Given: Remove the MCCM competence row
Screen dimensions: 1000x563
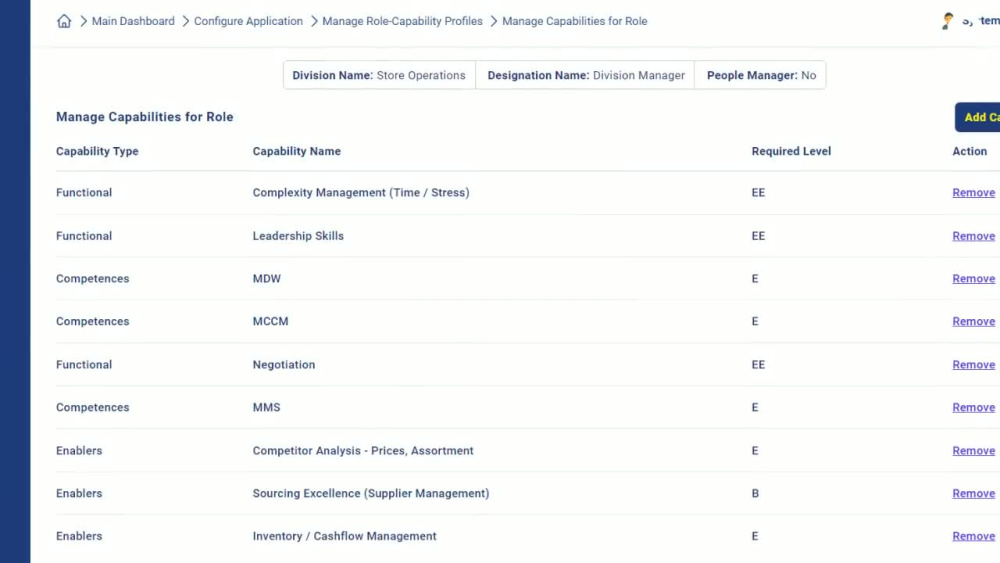Looking at the screenshot, I should pos(973,322).
